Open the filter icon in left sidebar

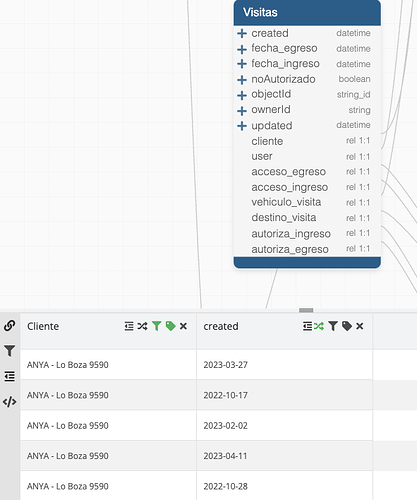tap(10, 351)
